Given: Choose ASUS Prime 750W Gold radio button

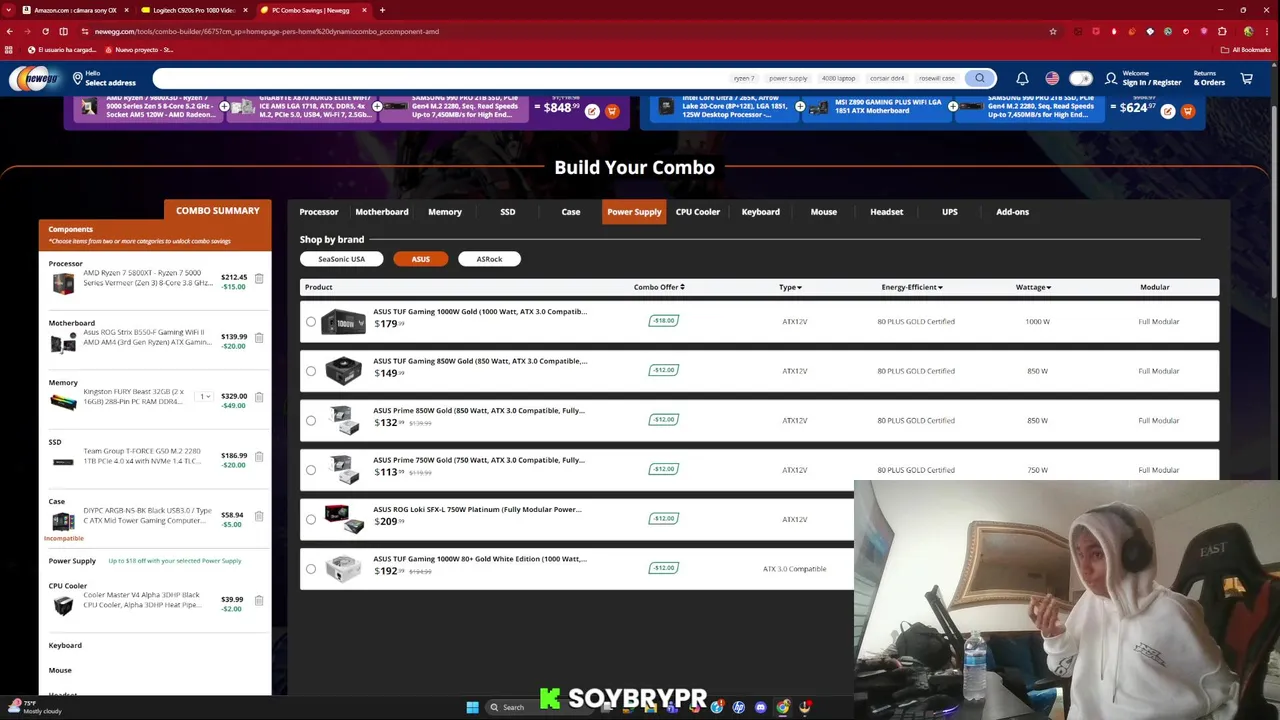Looking at the screenshot, I should [x=311, y=470].
